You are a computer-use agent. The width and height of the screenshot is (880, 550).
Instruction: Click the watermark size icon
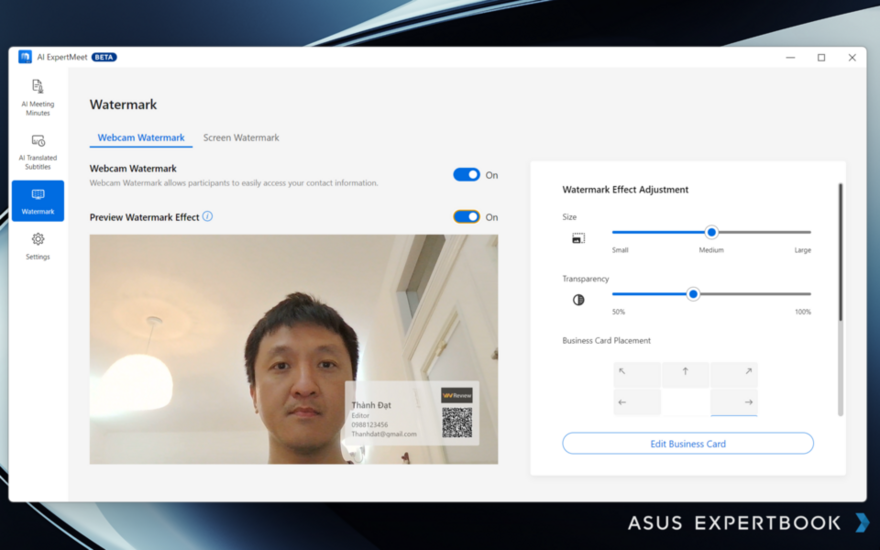point(578,238)
